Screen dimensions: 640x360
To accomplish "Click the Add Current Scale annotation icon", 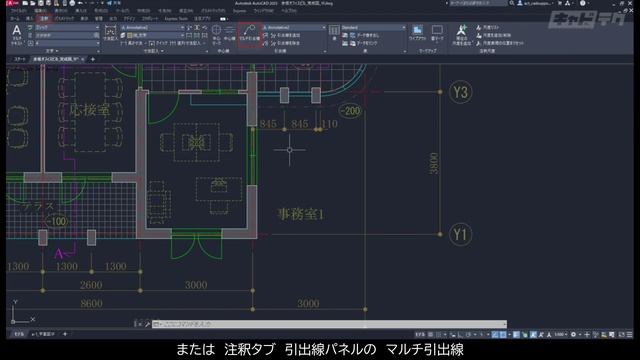I will tap(462, 30).
